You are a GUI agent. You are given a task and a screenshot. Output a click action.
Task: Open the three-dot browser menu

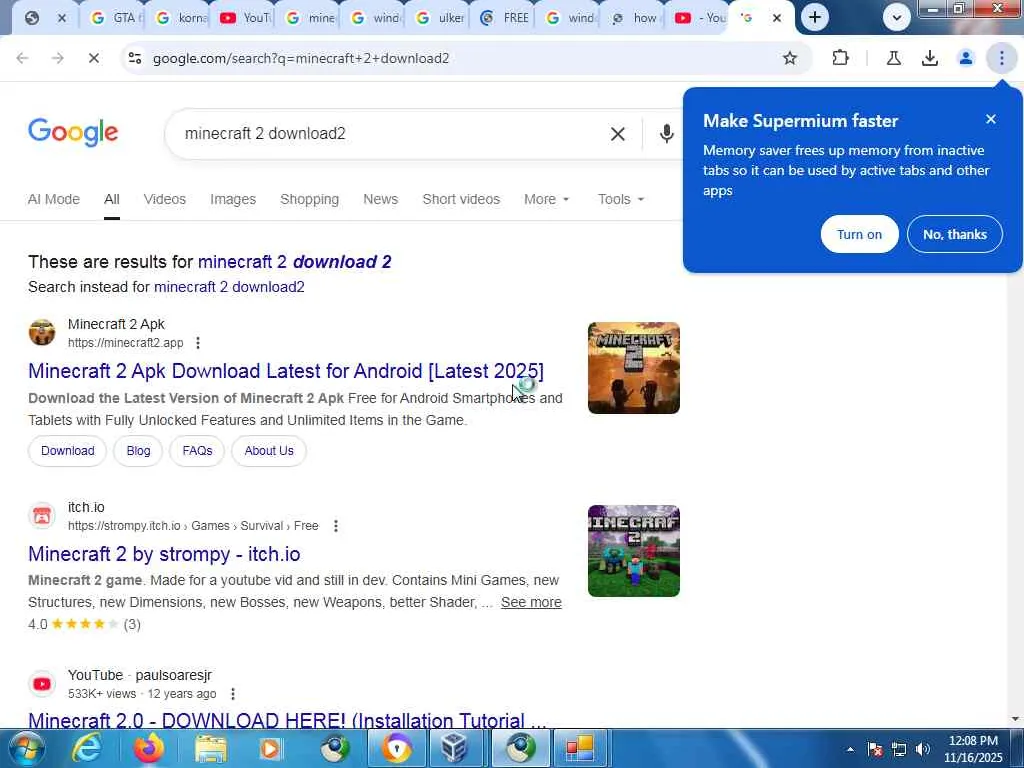pos(1001,58)
